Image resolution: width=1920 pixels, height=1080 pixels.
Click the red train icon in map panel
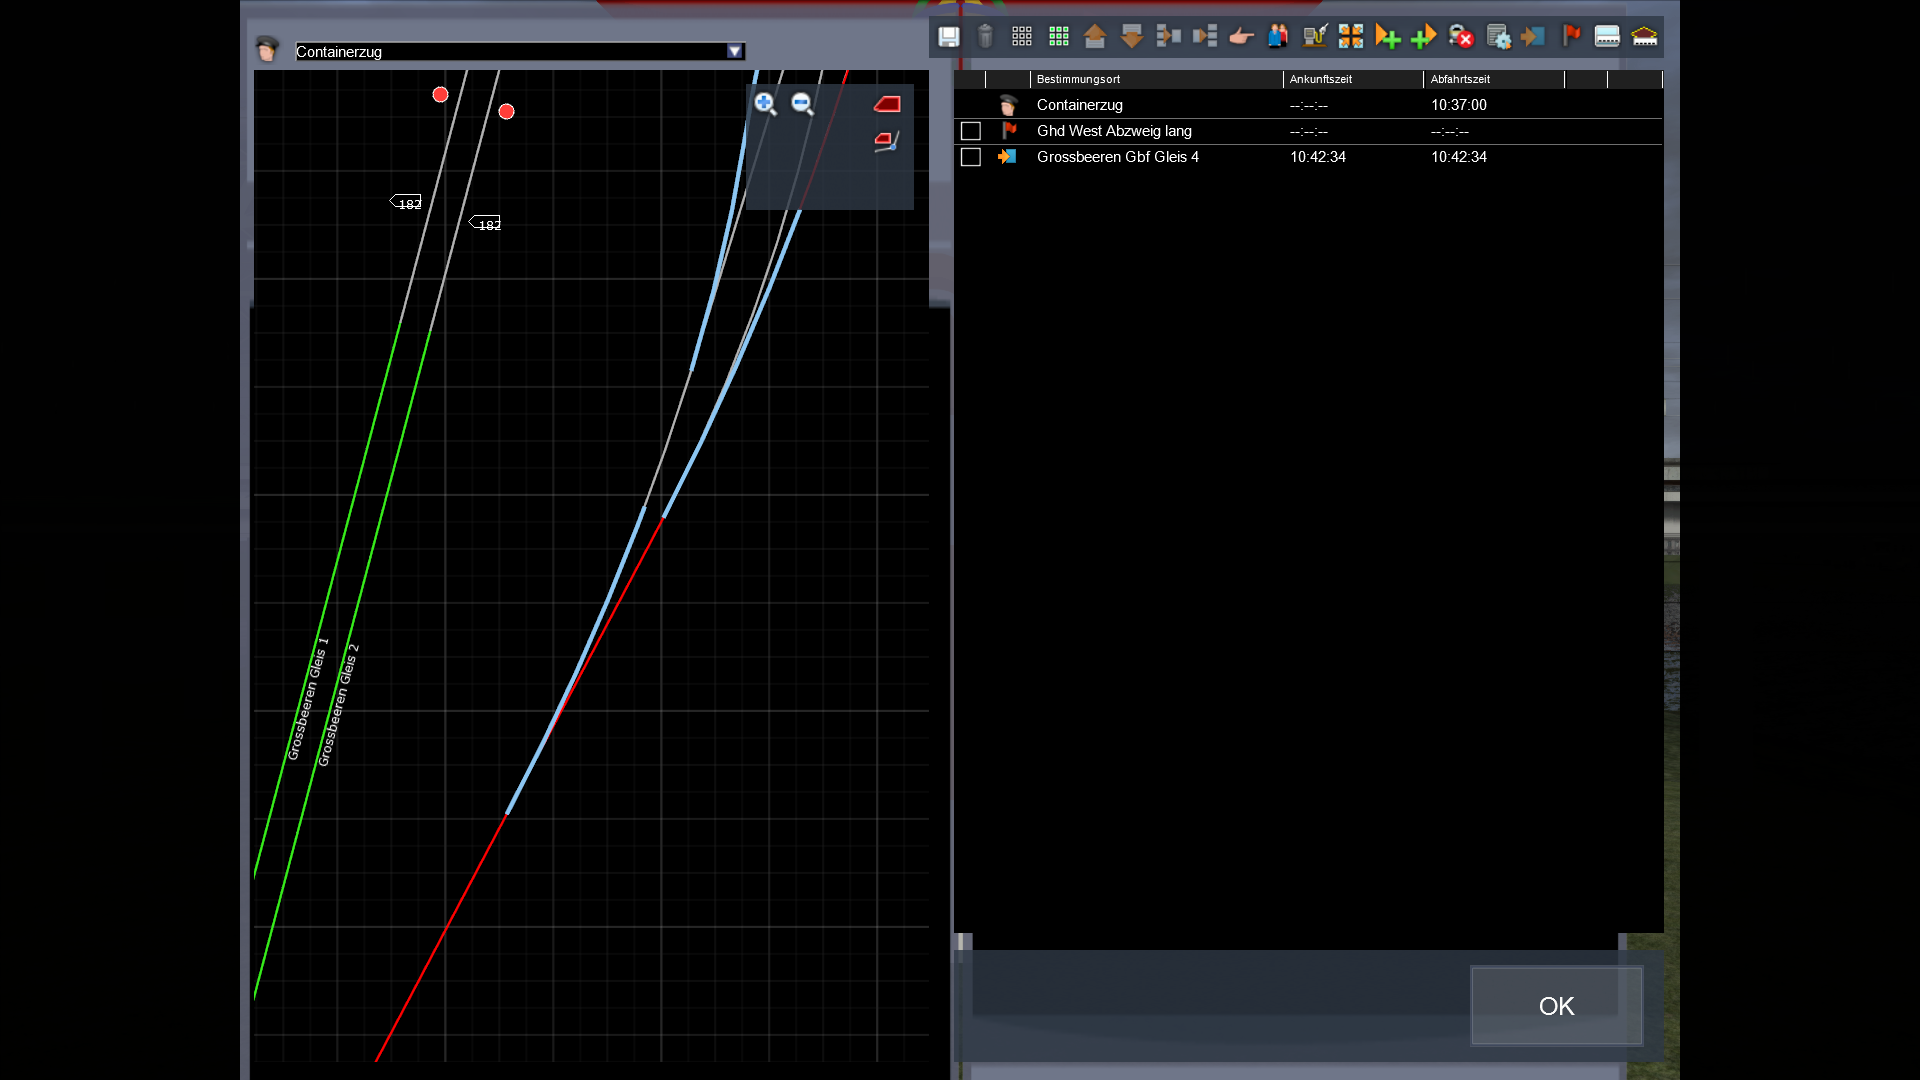[887, 104]
